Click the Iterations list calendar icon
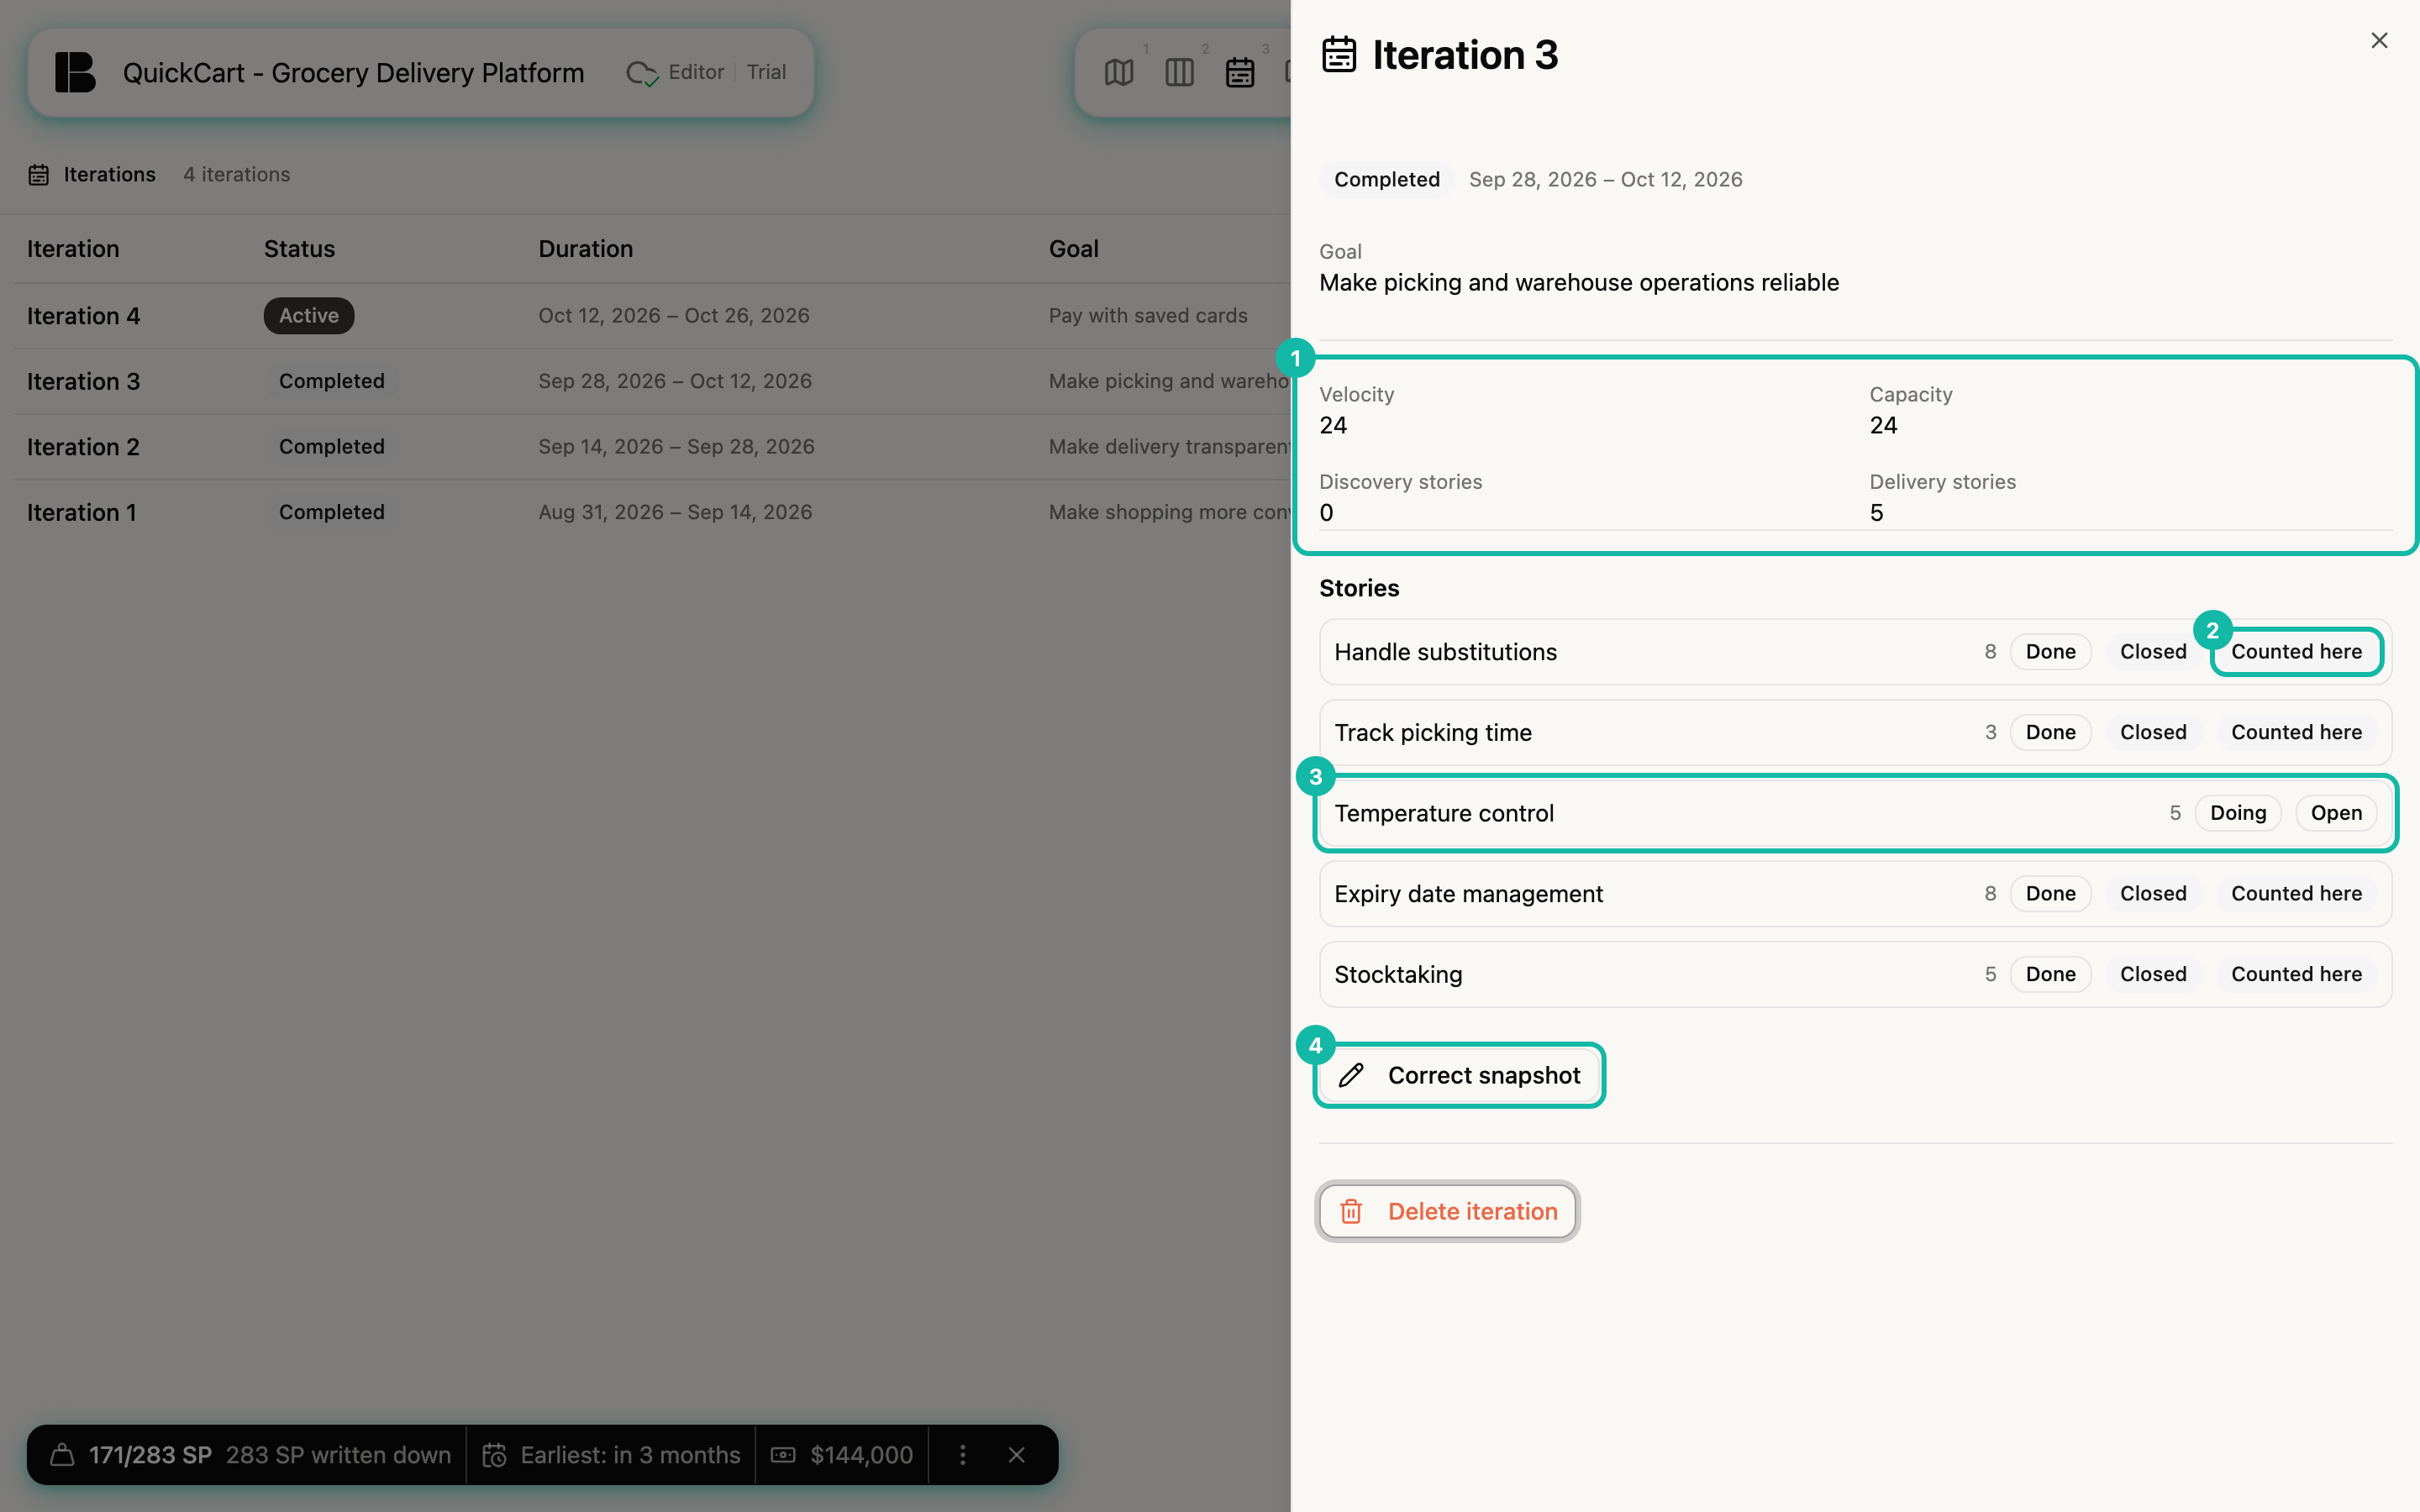Viewport: 2420px width, 1512px height. click(x=38, y=174)
